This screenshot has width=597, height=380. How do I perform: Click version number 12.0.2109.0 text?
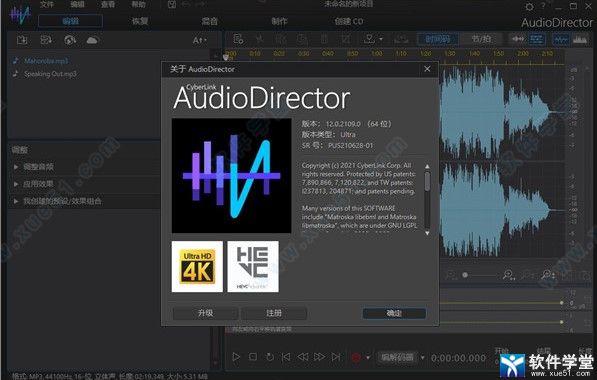click(x=343, y=124)
